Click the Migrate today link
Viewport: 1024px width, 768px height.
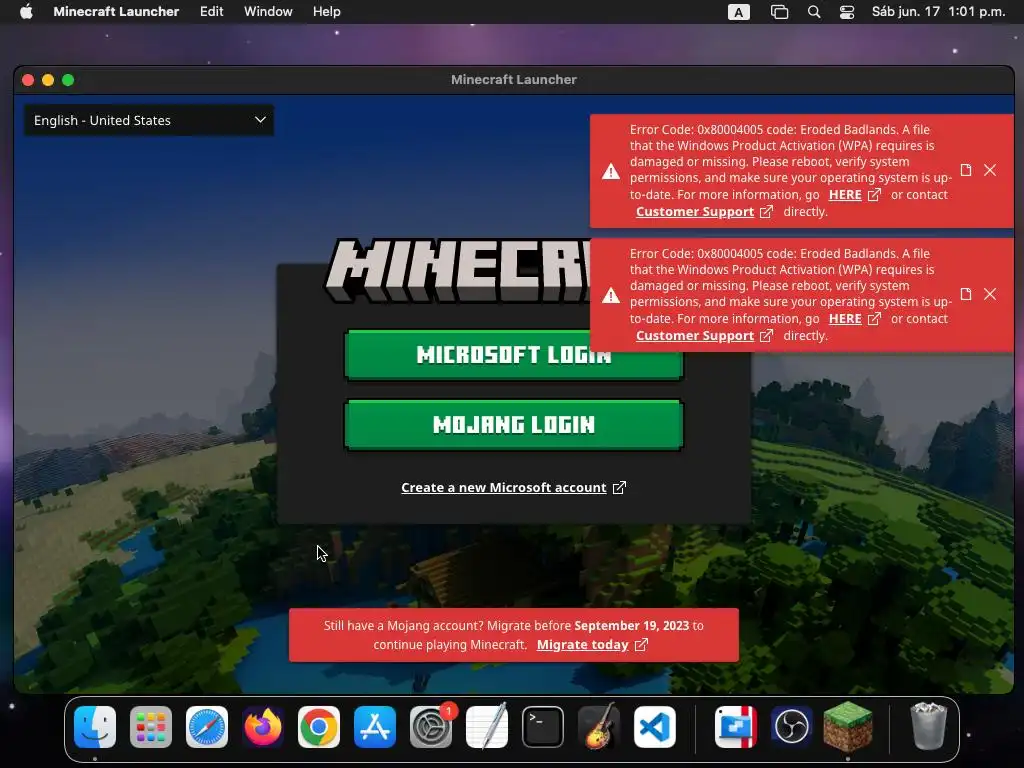(583, 645)
